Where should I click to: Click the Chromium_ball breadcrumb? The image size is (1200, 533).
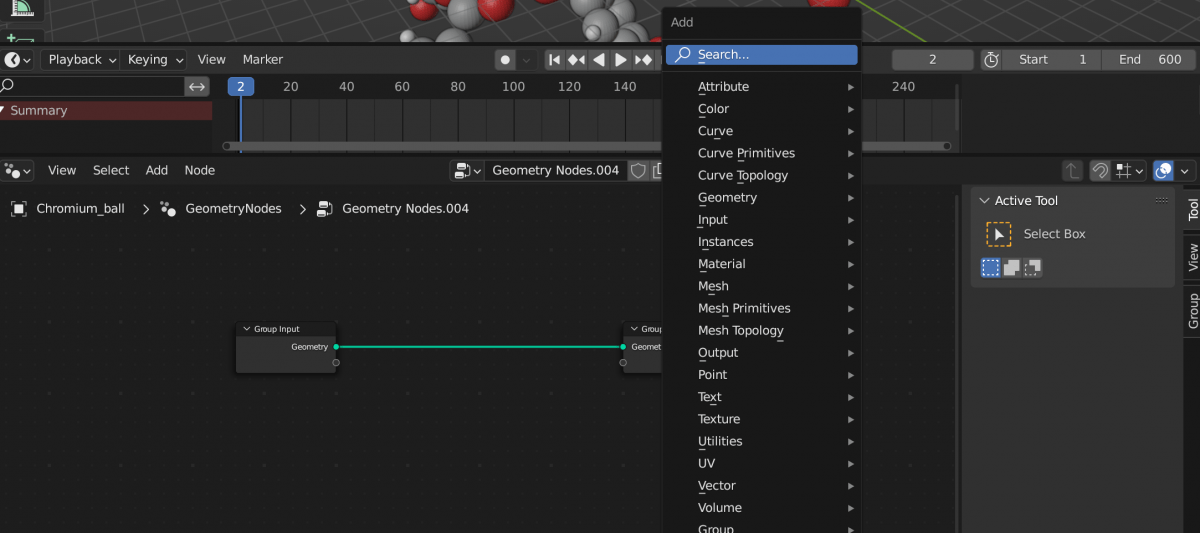click(69, 209)
